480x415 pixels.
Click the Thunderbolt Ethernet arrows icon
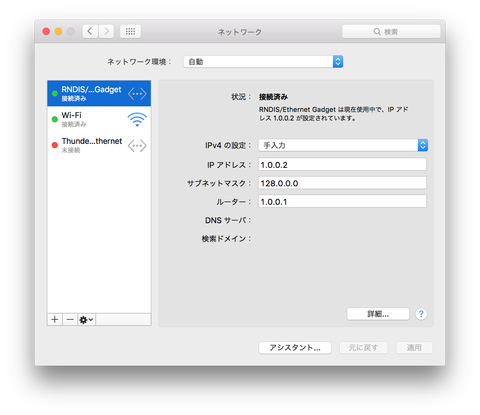[137, 146]
